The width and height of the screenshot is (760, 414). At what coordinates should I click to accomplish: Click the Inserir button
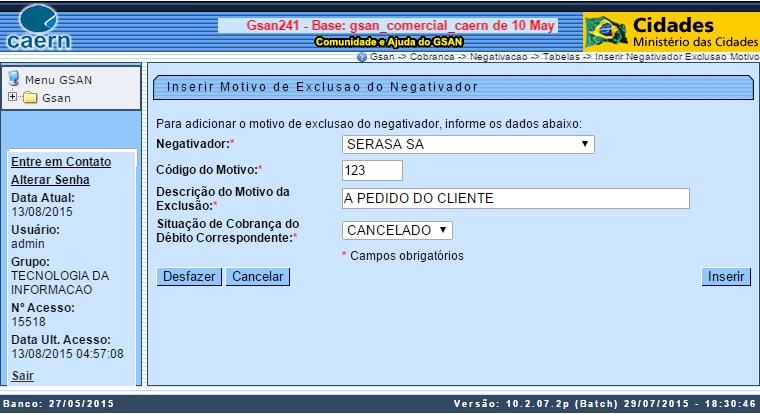click(726, 277)
